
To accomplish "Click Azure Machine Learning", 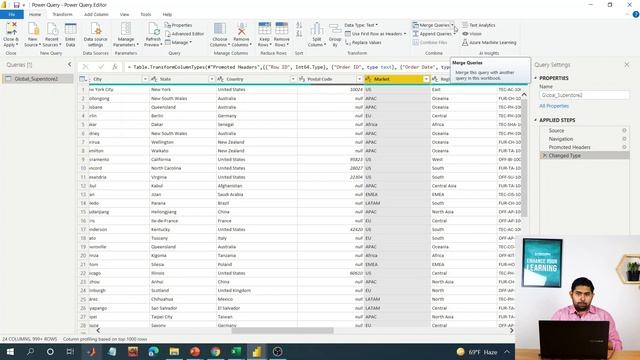I will 489,42.
